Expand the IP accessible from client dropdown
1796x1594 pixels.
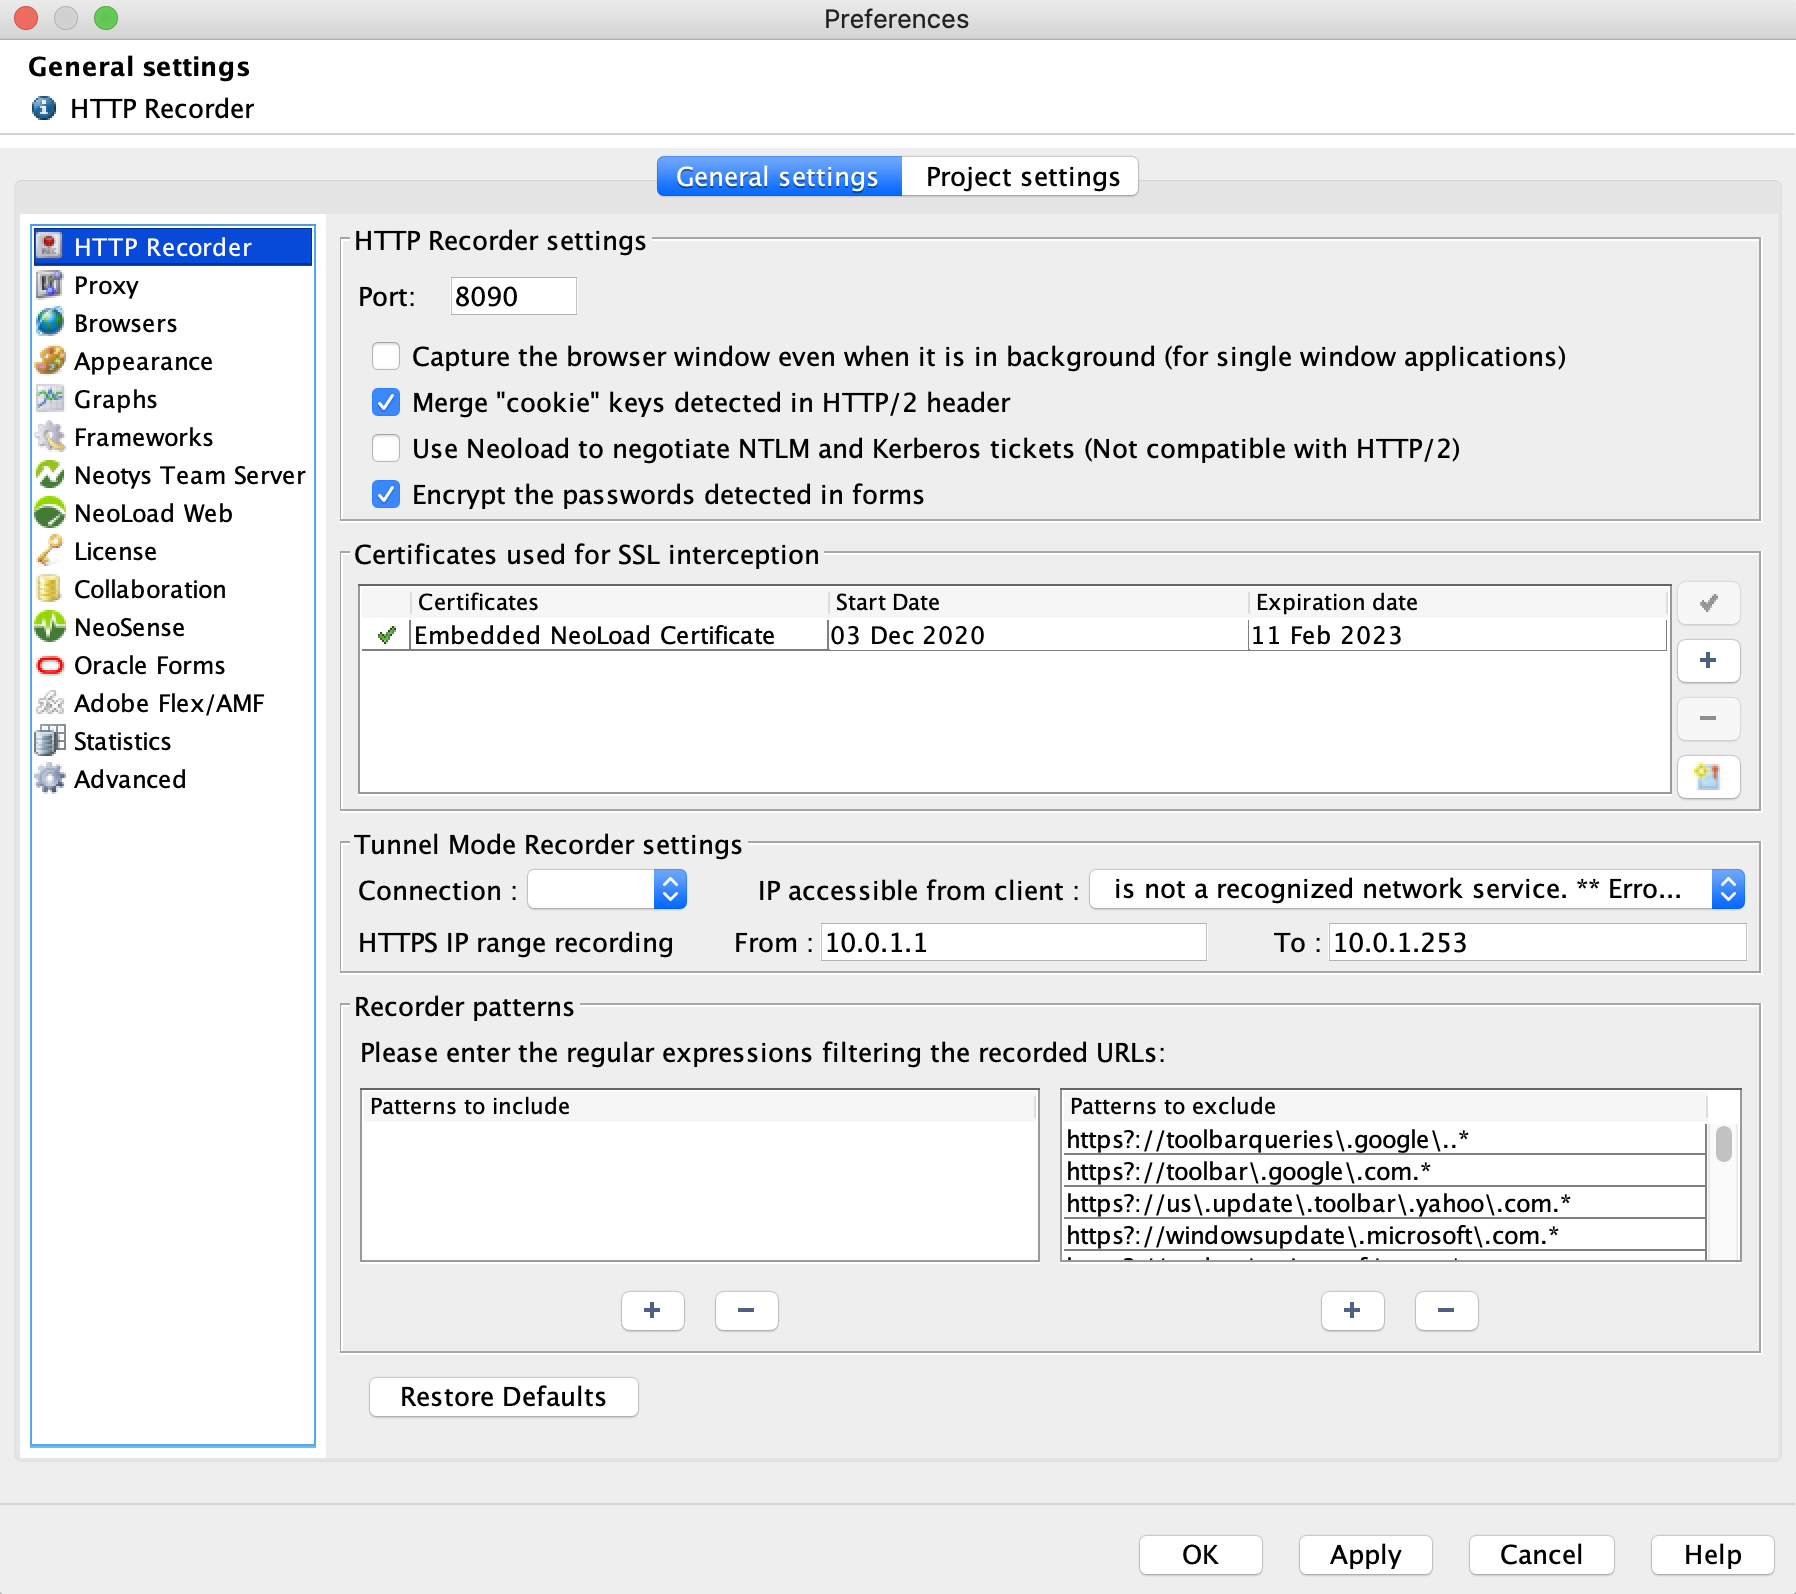click(1415, 889)
